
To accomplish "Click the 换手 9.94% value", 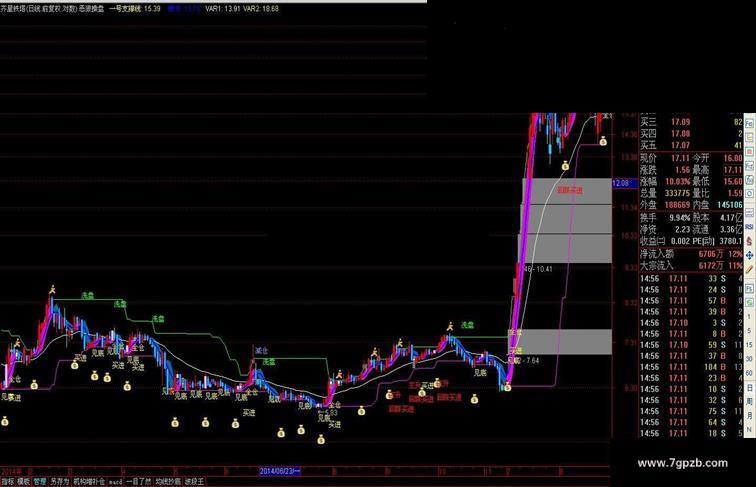I will [x=679, y=217].
